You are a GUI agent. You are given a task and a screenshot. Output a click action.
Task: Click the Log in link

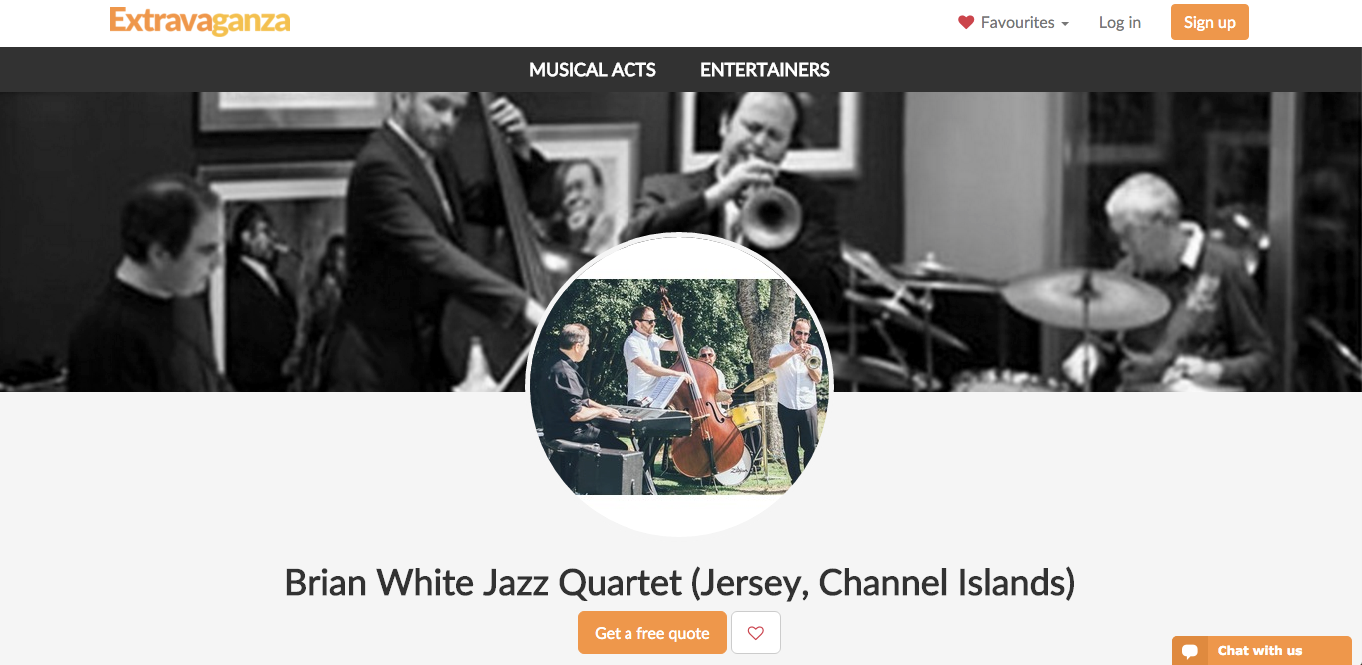click(x=1120, y=22)
